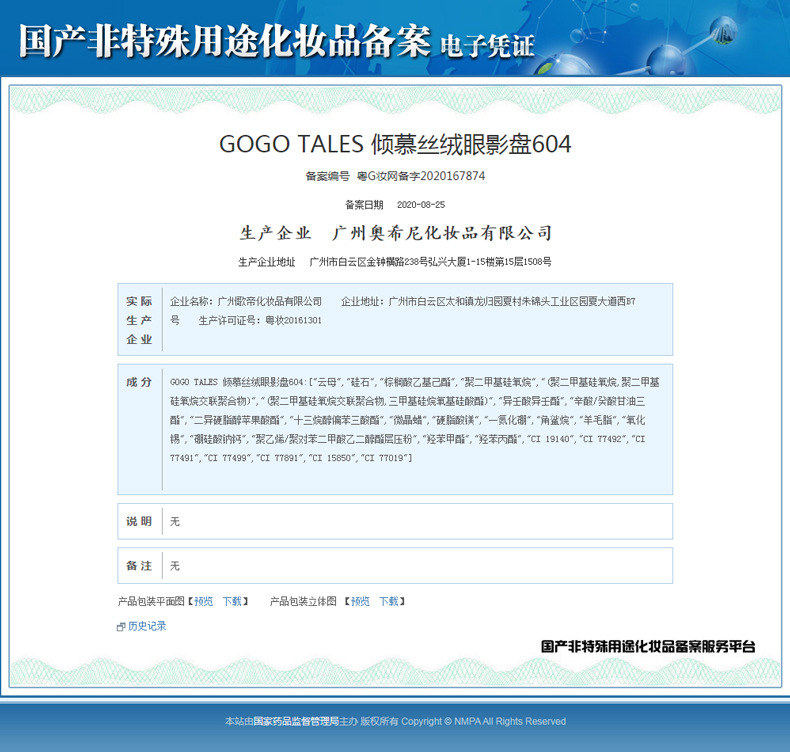Click the 国产非特殊用途化妆品备案服务平台 signature text
The image size is (790, 752).
point(648,647)
